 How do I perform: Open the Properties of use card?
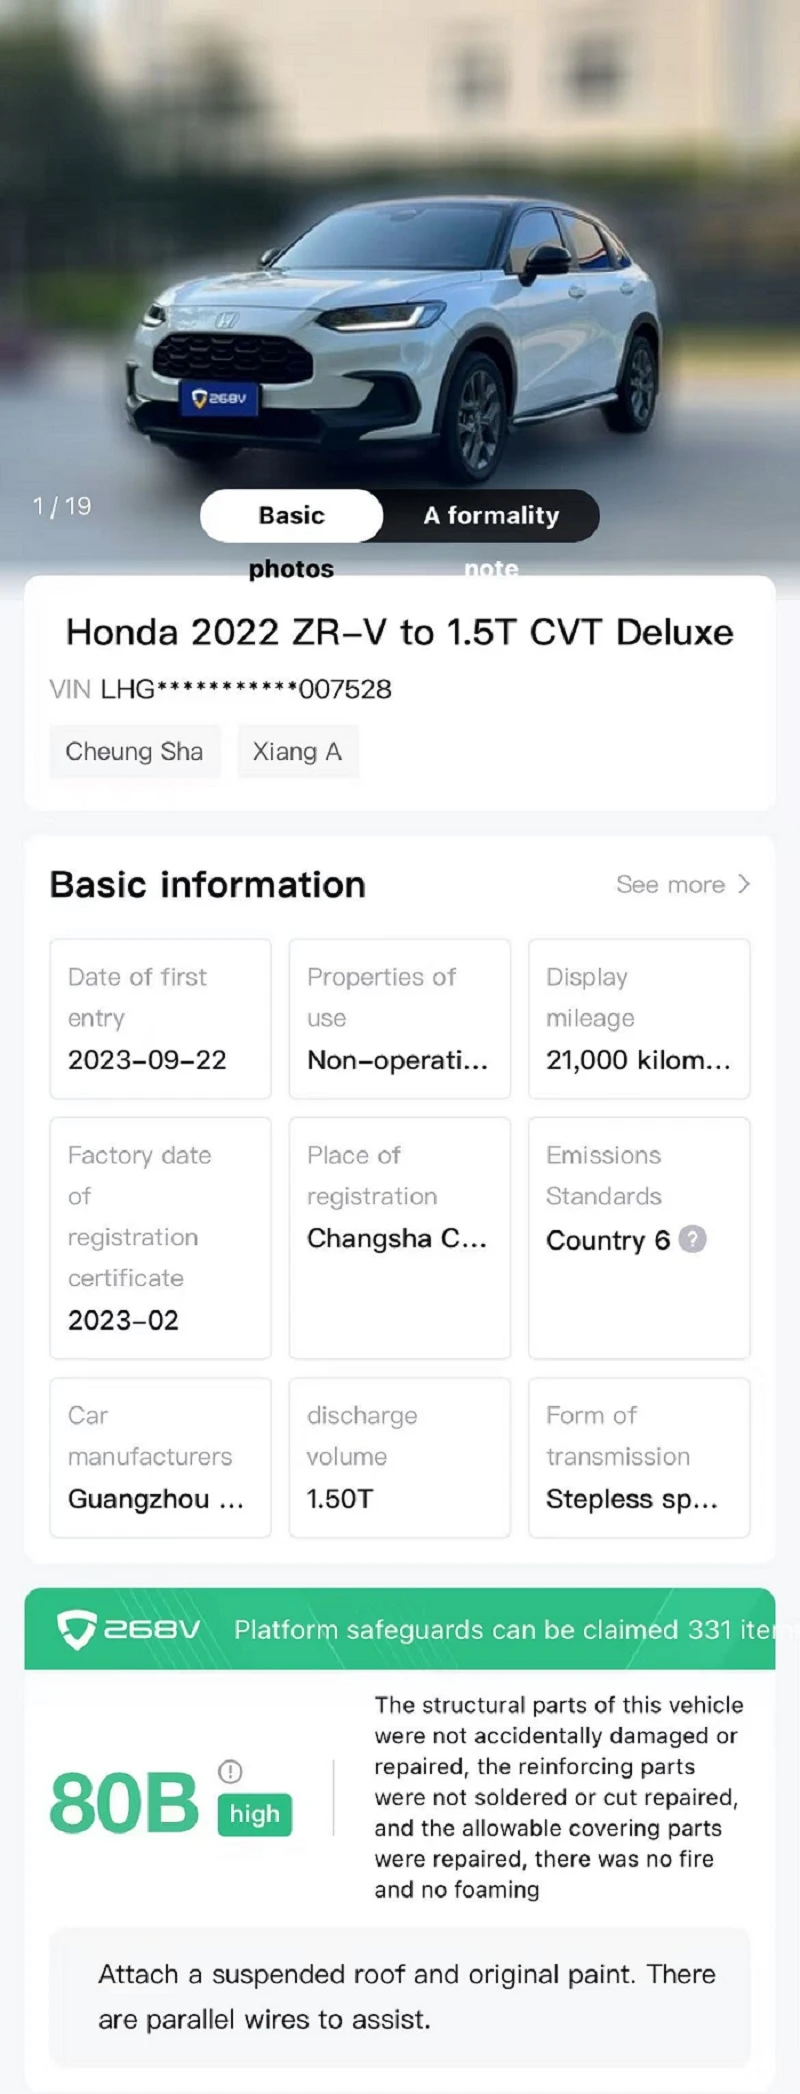(x=399, y=1019)
